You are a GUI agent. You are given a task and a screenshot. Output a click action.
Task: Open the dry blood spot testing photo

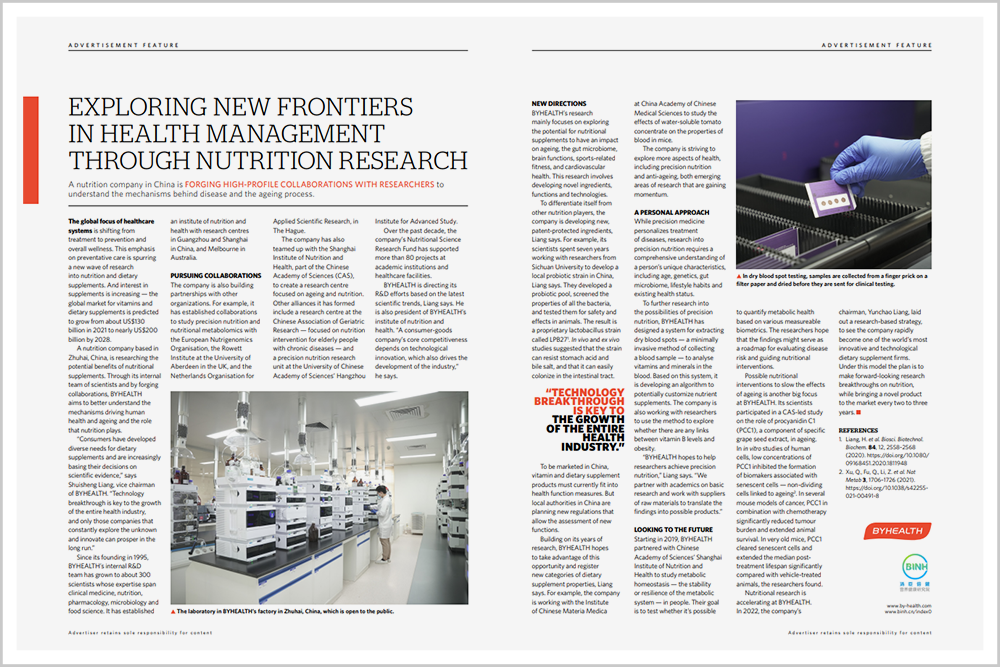click(834, 184)
